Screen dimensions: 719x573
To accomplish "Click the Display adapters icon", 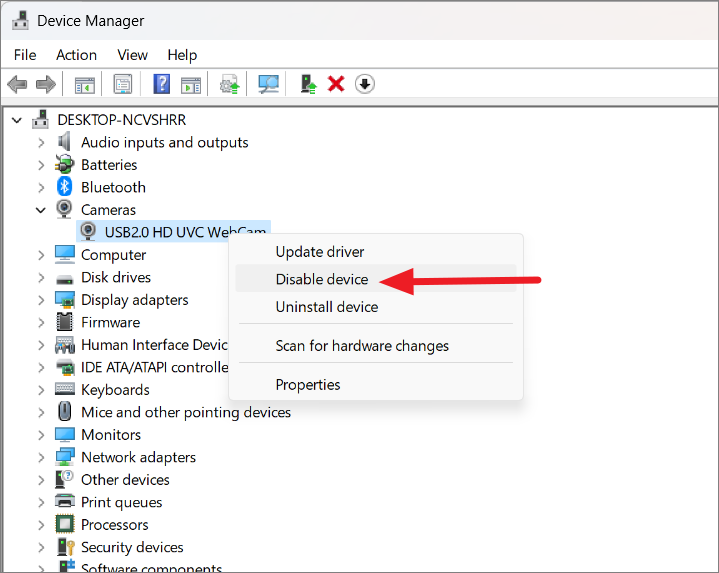I will coord(65,299).
